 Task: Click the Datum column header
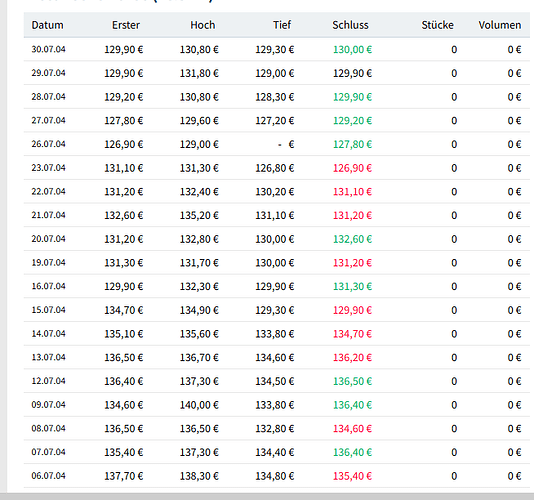coord(47,25)
